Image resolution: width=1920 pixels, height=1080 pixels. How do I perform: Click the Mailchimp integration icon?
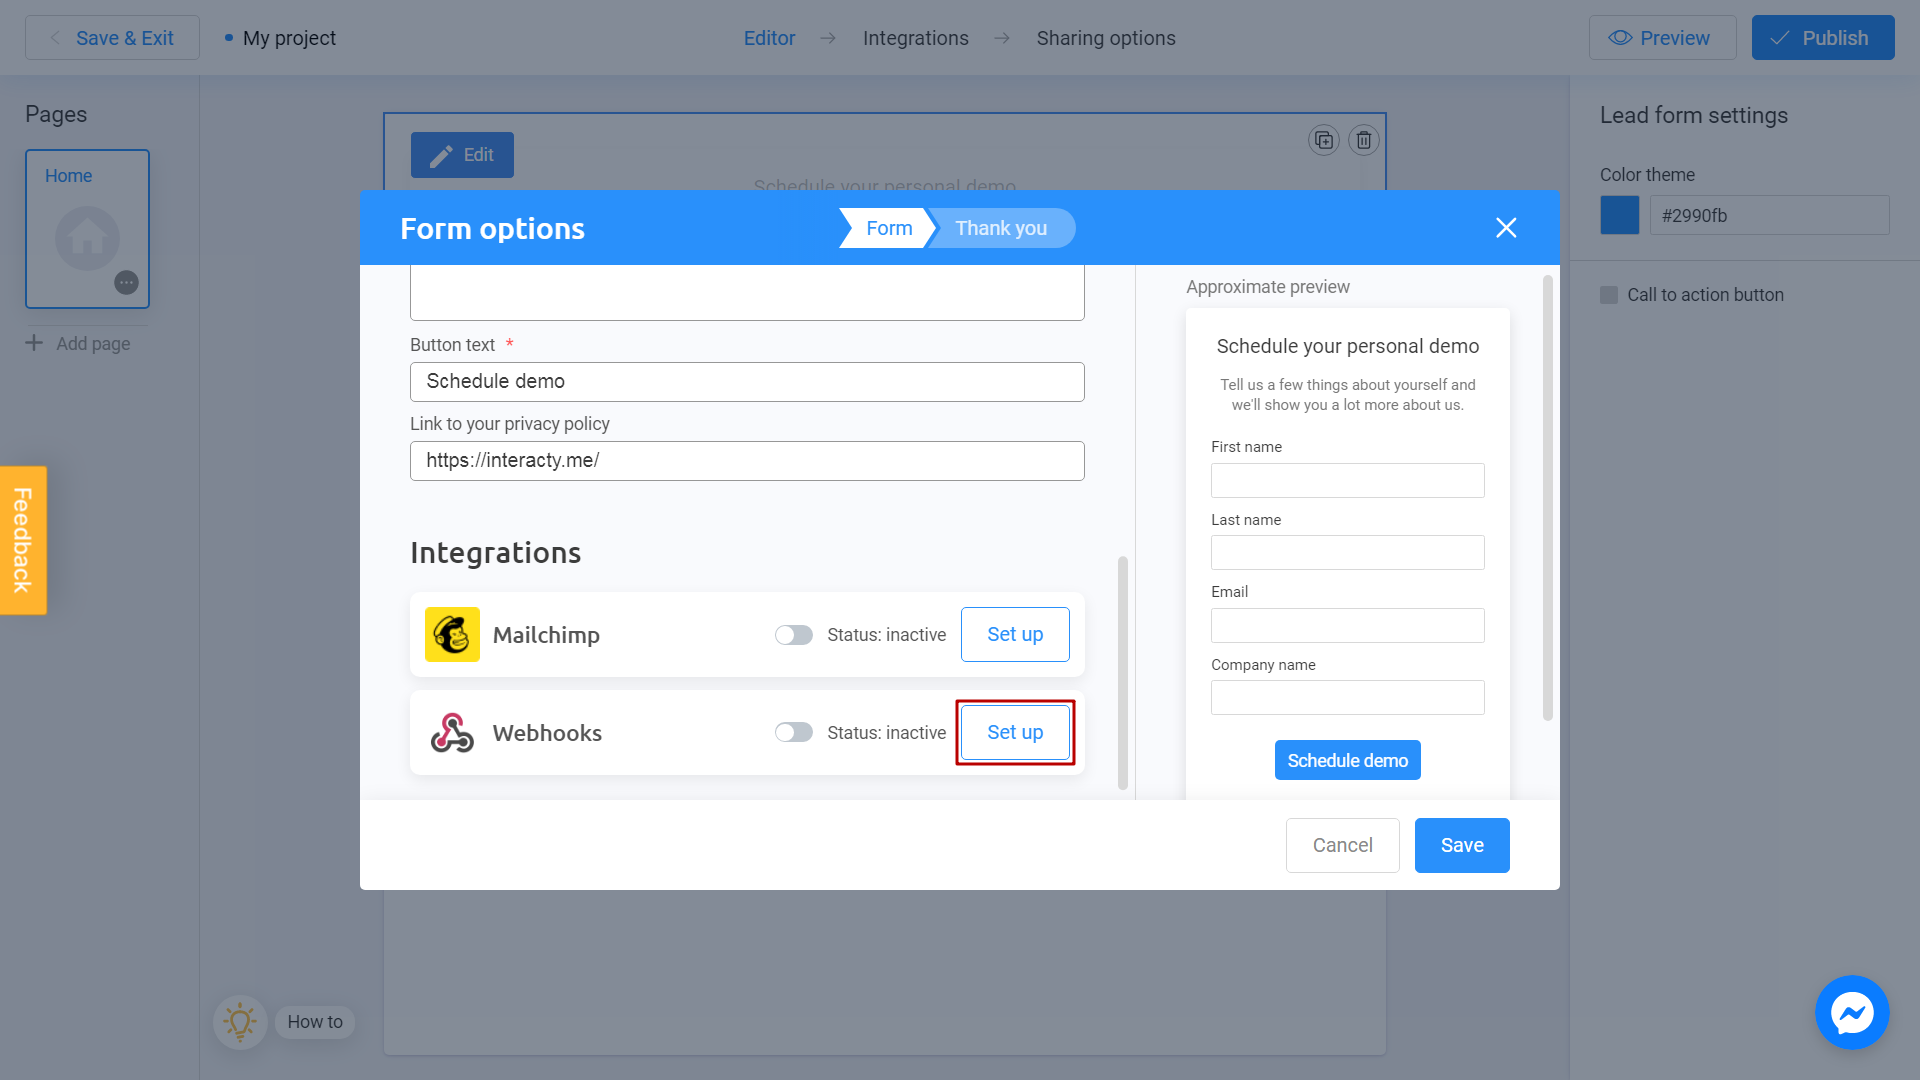(x=452, y=634)
